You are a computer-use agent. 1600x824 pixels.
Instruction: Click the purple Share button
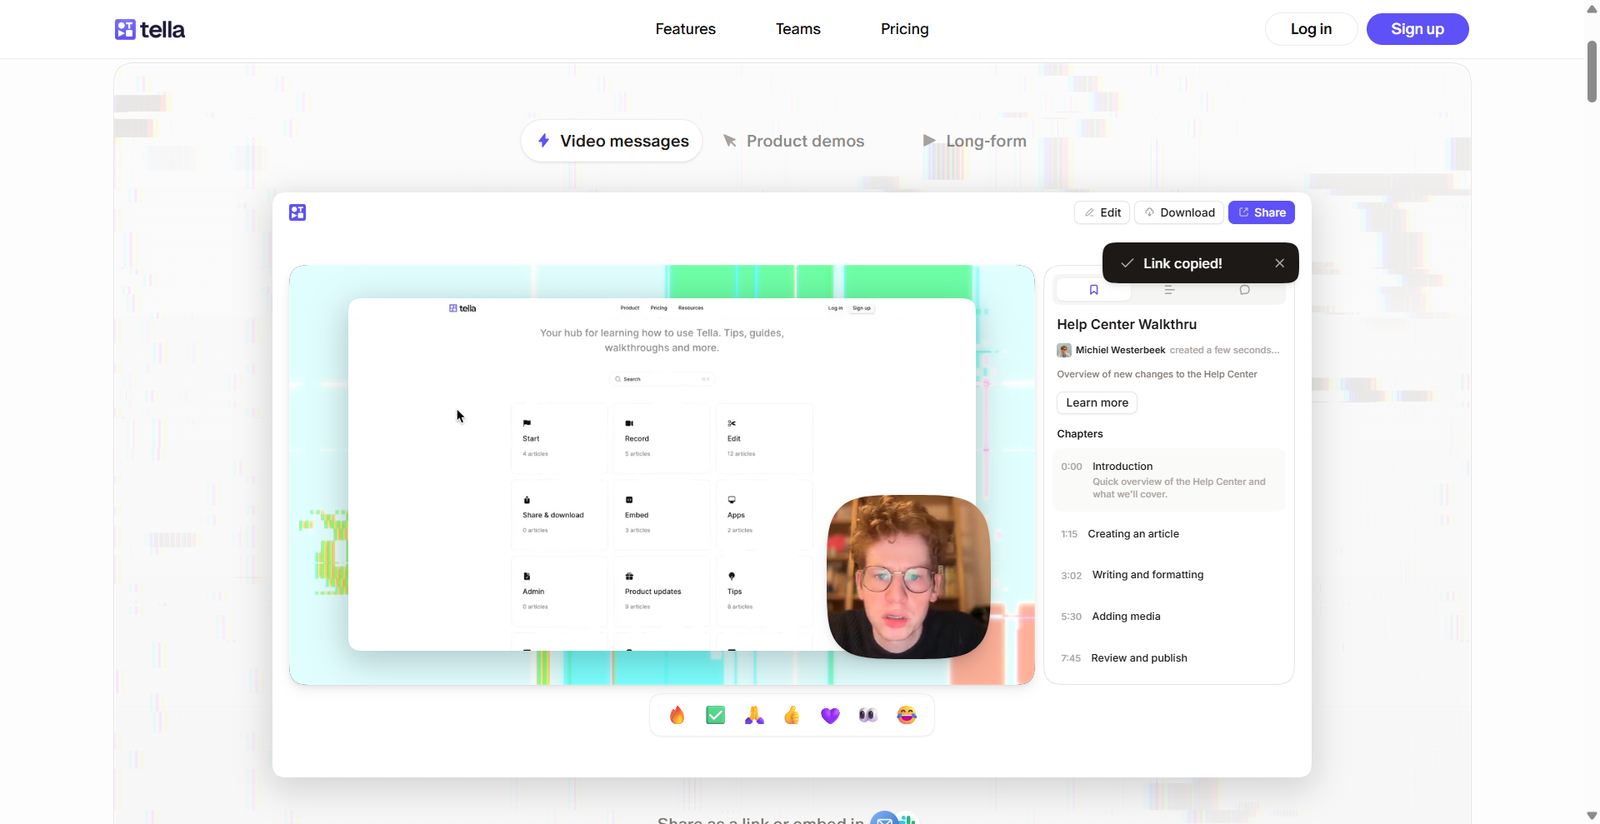[1261, 212]
